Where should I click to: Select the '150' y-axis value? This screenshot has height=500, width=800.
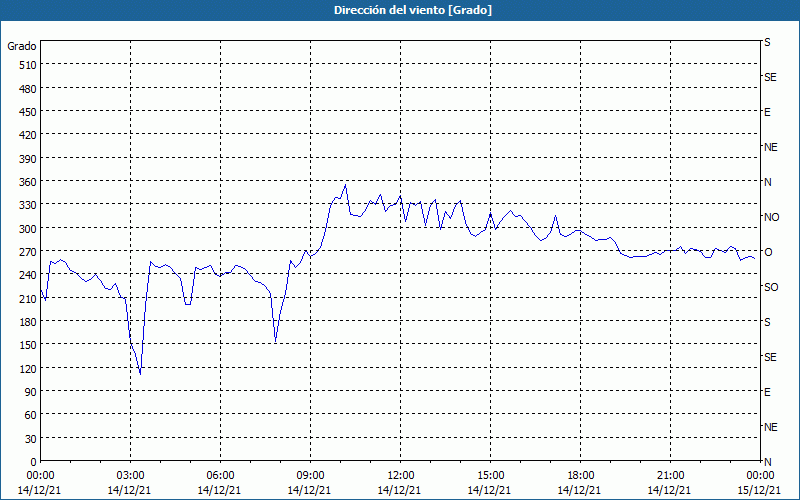[x=28, y=345]
